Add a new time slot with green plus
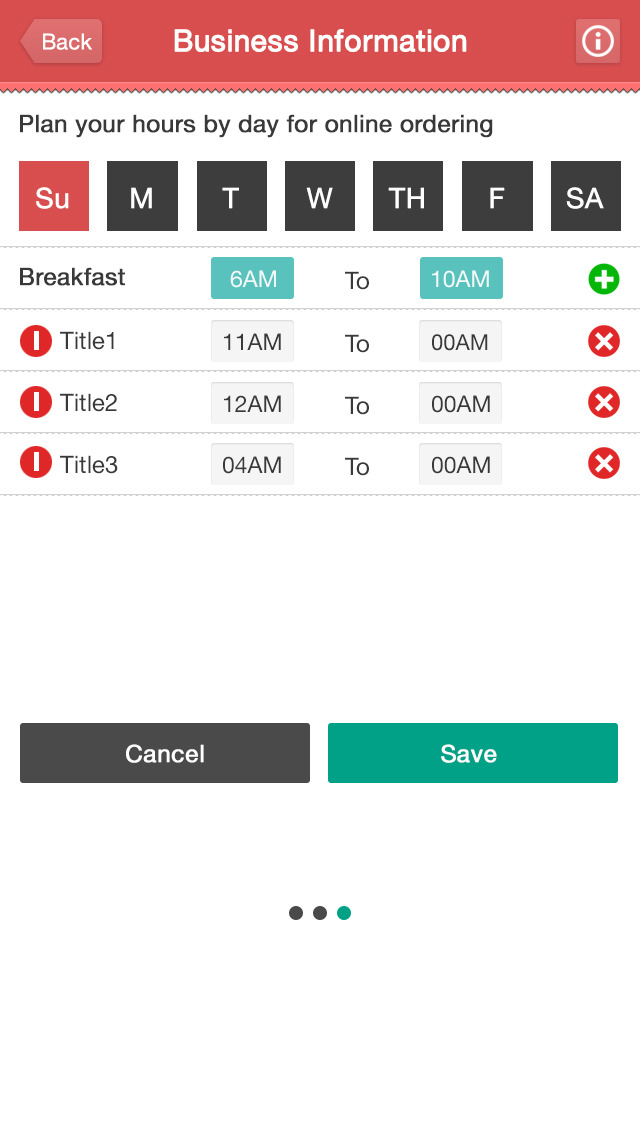Image resolution: width=640 pixels, height=1136 pixels. [604, 279]
